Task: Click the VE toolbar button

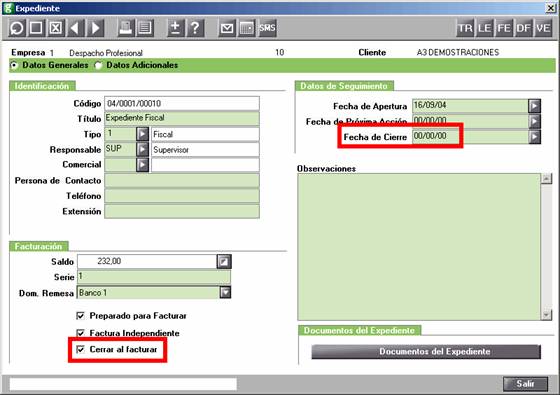Action: tap(543, 28)
